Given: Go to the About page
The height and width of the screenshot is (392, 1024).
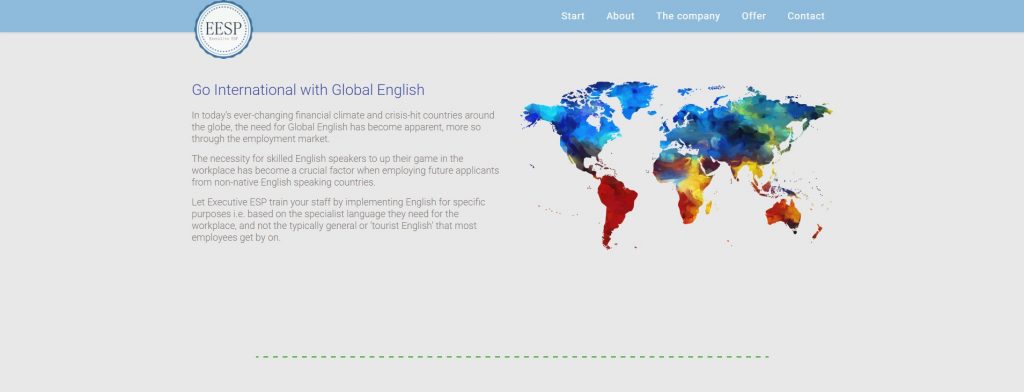Looking at the screenshot, I should (620, 16).
